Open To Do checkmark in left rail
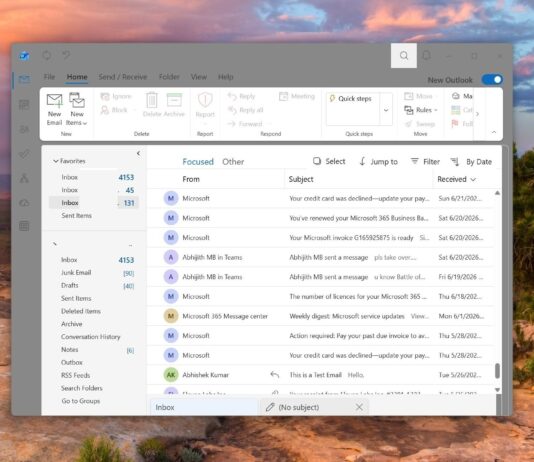This screenshot has height=462, width=534. pos(24,154)
